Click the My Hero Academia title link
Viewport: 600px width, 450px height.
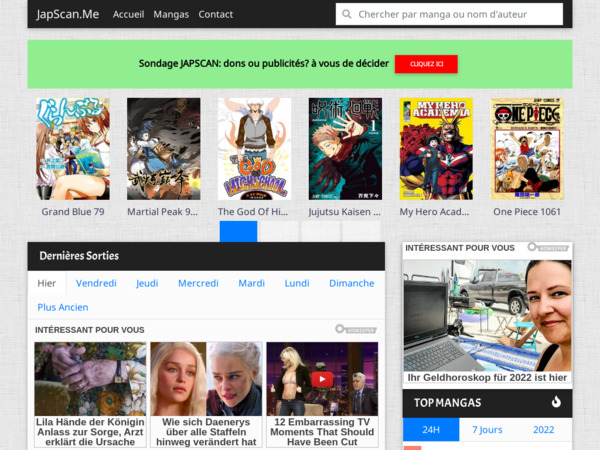click(x=434, y=212)
